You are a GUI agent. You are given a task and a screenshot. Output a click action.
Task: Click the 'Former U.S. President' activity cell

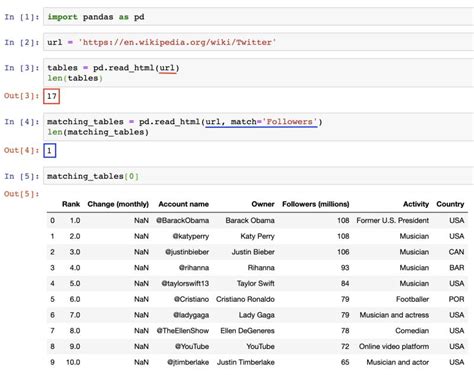393,220
